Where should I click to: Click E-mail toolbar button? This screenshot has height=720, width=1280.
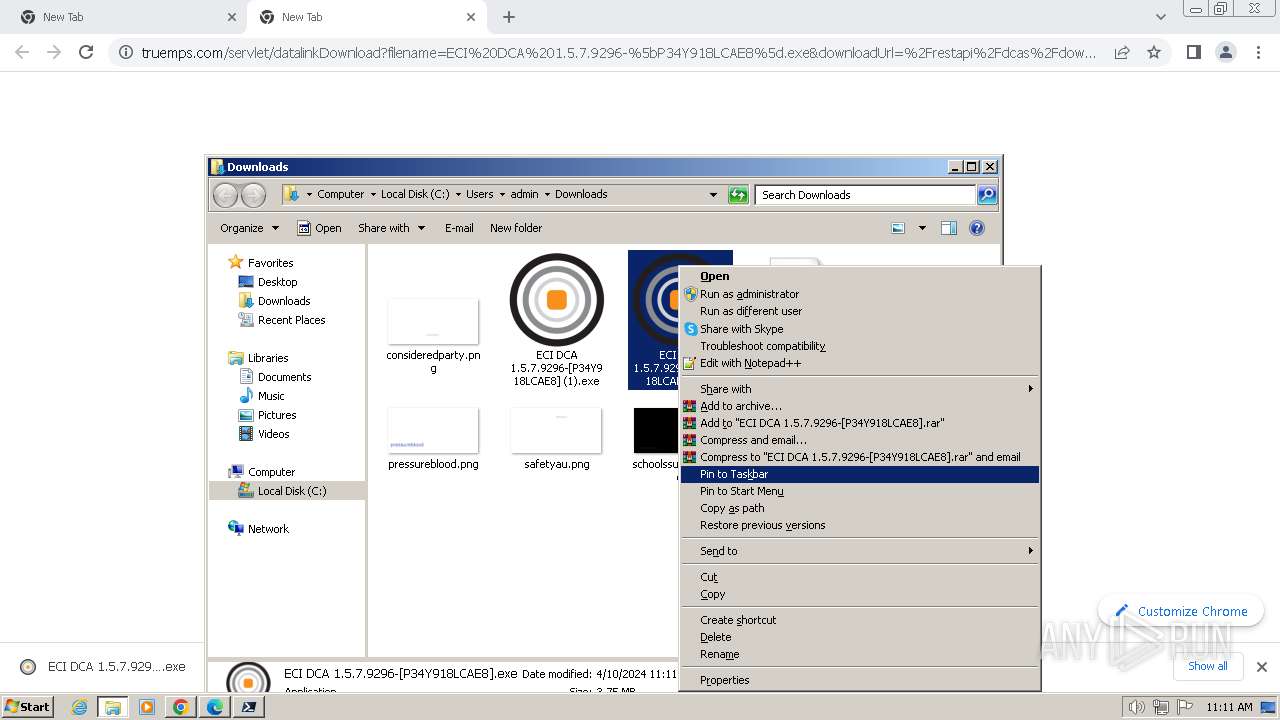(x=459, y=228)
